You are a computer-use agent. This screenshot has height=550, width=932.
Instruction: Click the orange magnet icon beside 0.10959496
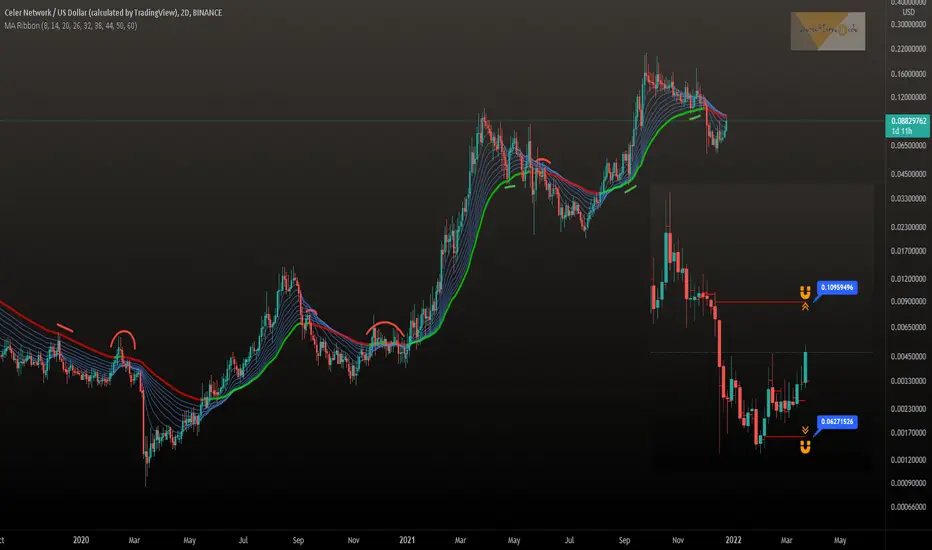805,293
